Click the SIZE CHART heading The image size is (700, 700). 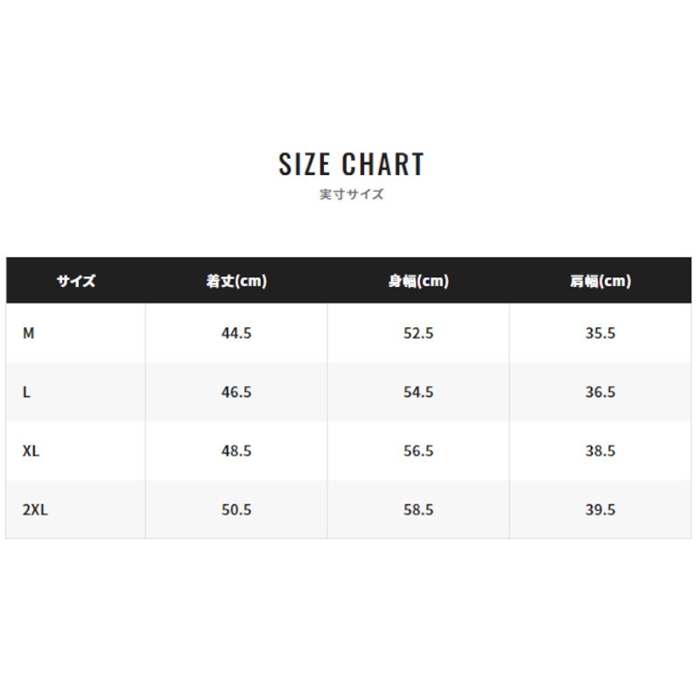coord(351,164)
